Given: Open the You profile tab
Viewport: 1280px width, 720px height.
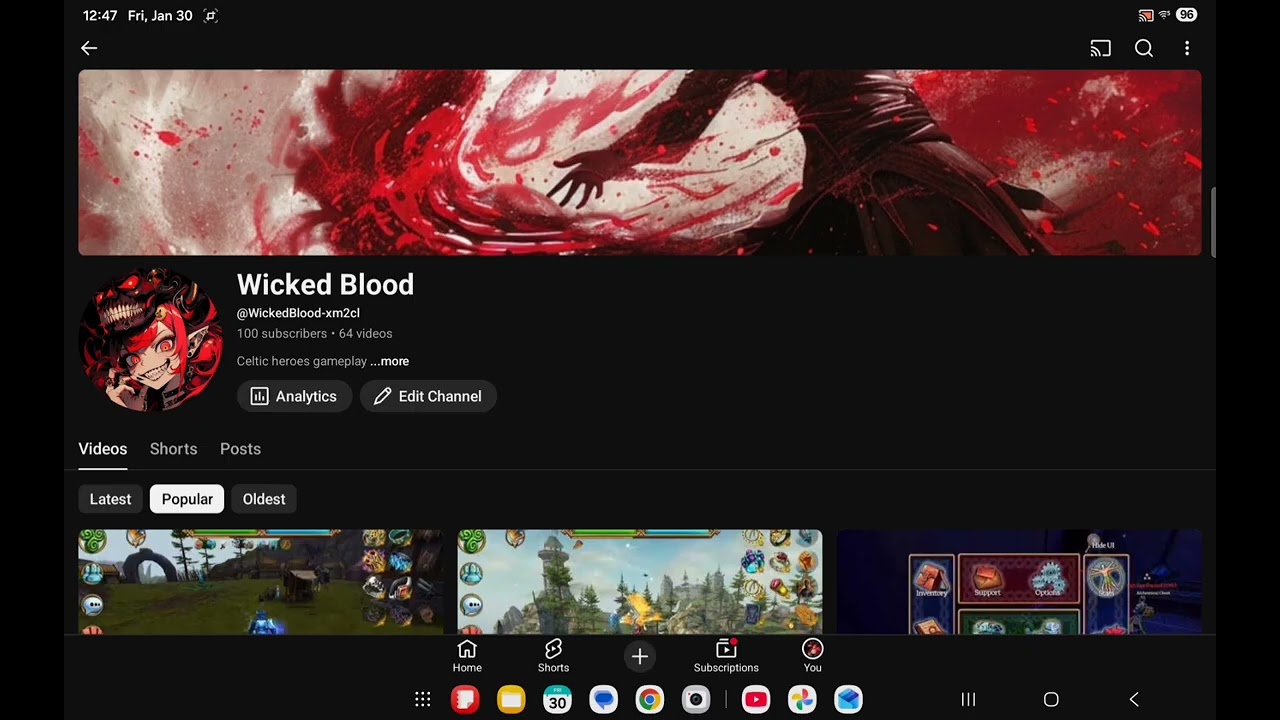Looking at the screenshot, I should tap(812, 656).
